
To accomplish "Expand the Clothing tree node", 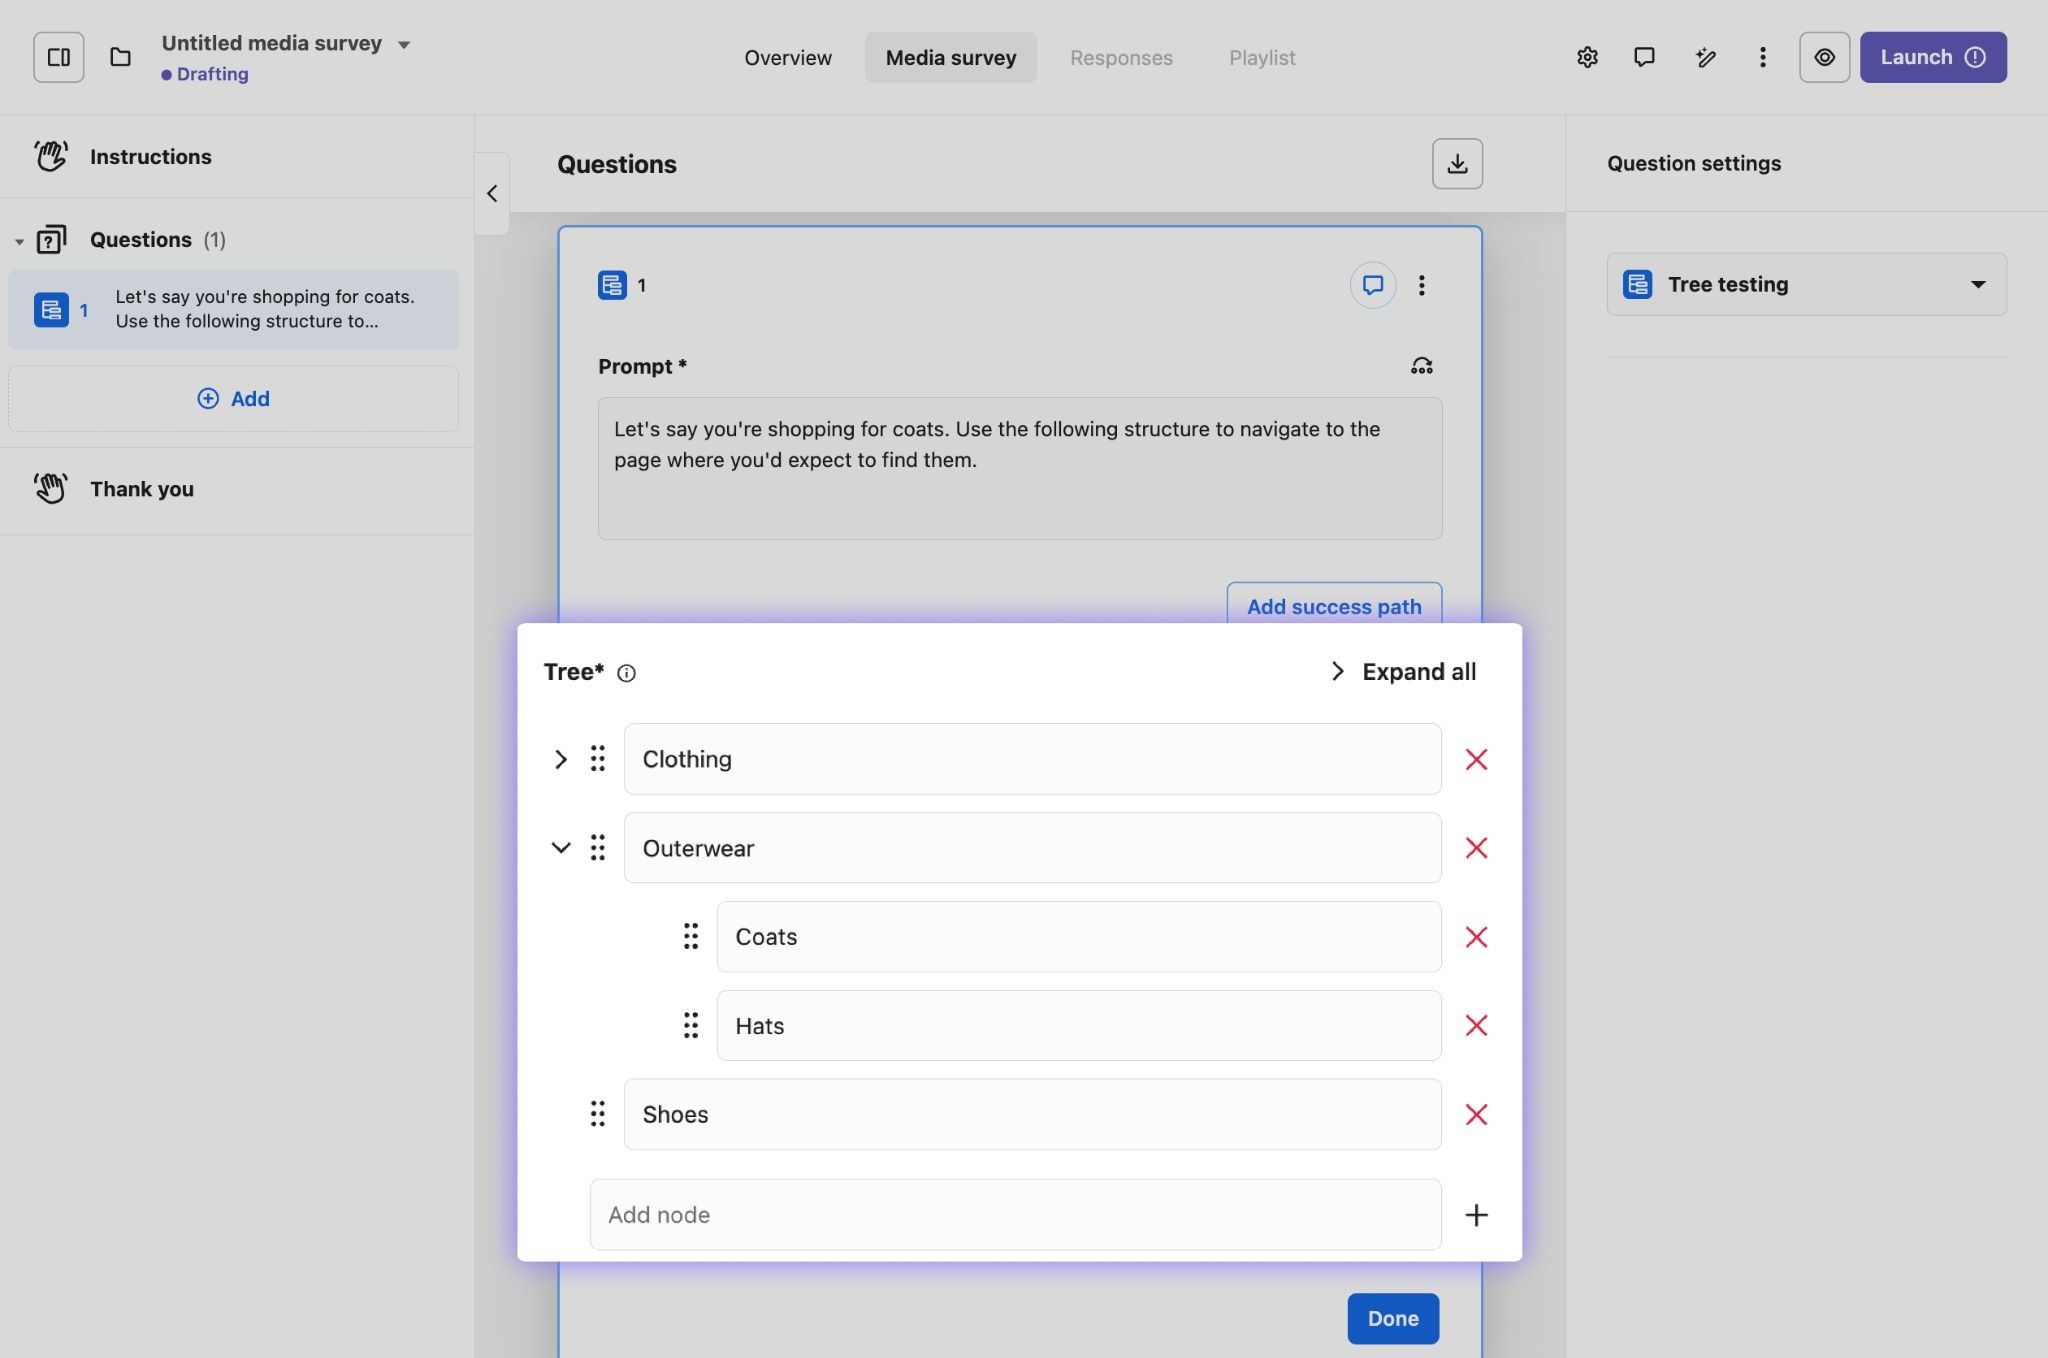I will (560, 759).
